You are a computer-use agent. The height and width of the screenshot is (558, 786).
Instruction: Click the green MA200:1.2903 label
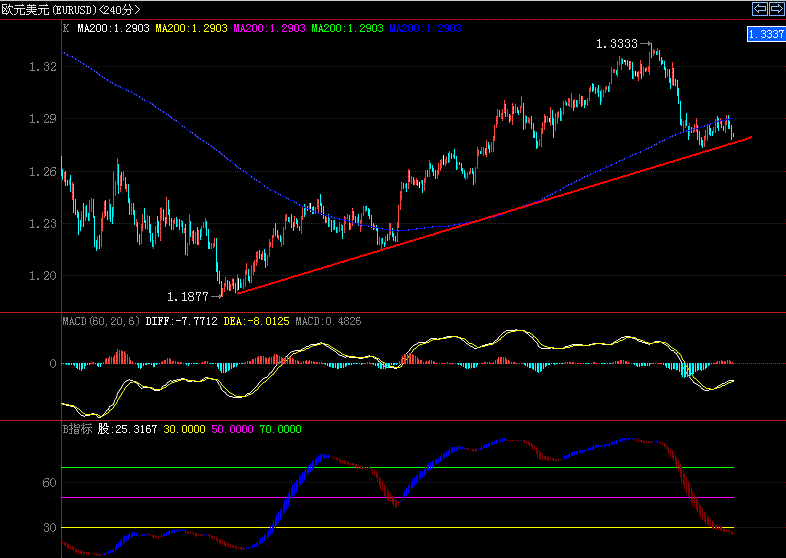pos(347,28)
